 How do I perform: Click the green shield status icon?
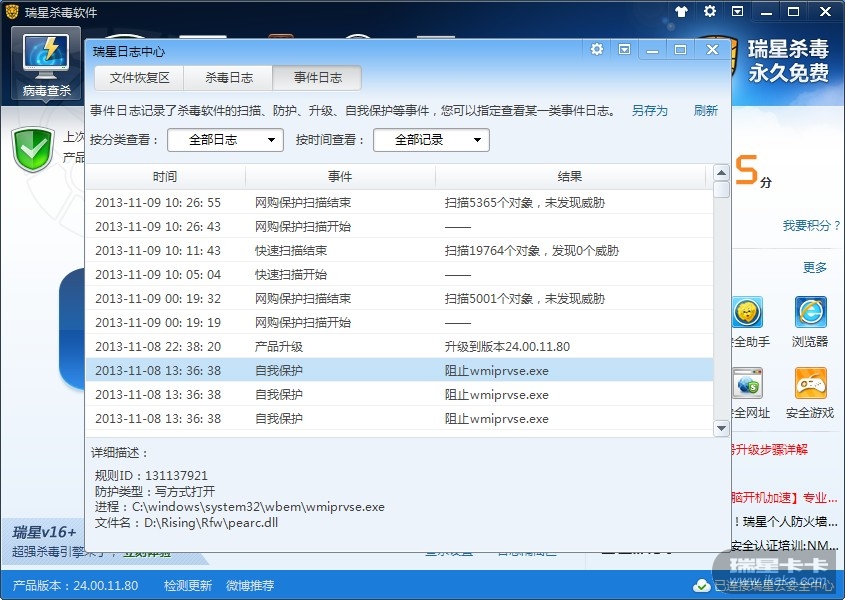click(x=32, y=149)
